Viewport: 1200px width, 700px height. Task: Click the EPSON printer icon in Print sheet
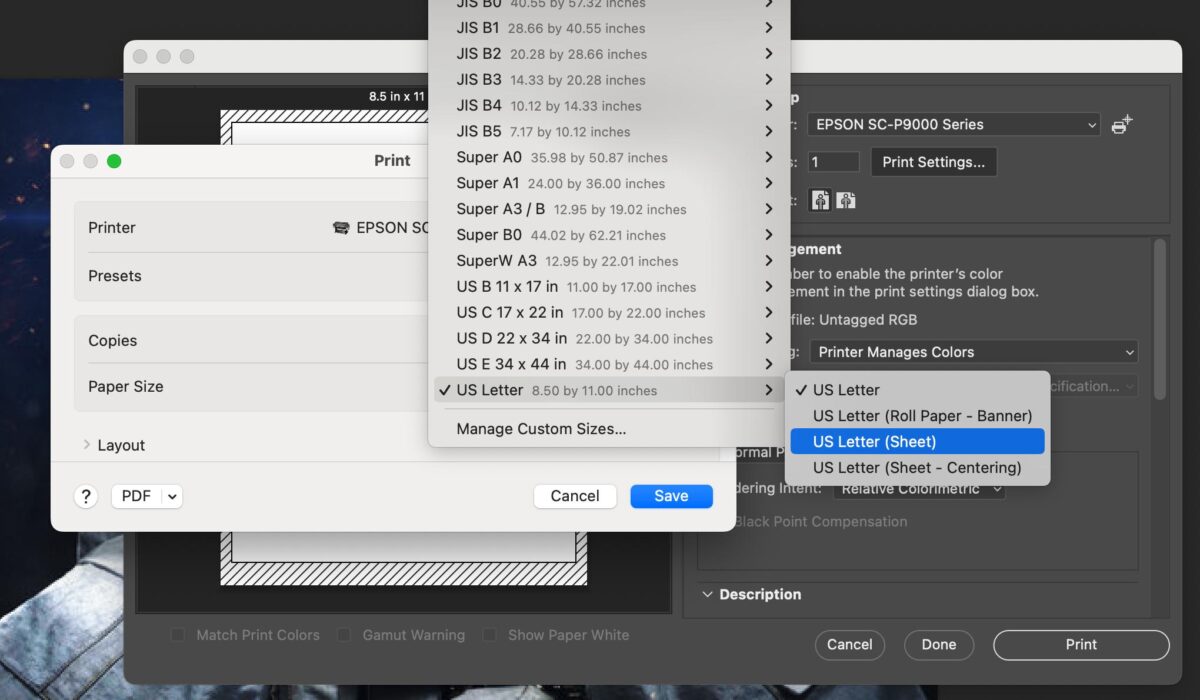pyautogui.click(x=341, y=228)
